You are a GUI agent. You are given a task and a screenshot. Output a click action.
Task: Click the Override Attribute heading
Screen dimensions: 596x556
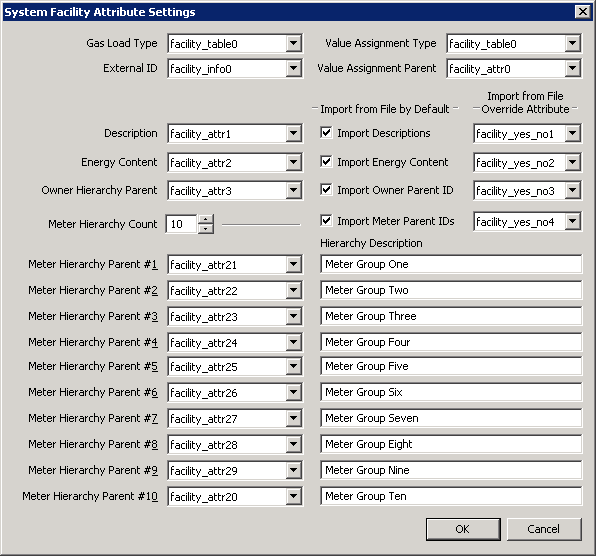point(525,109)
